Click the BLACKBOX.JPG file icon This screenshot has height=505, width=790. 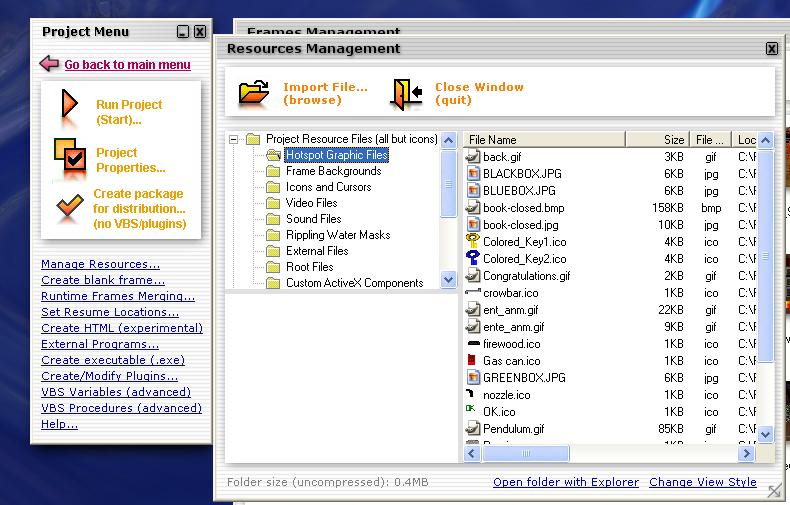[x=473, y=173]
